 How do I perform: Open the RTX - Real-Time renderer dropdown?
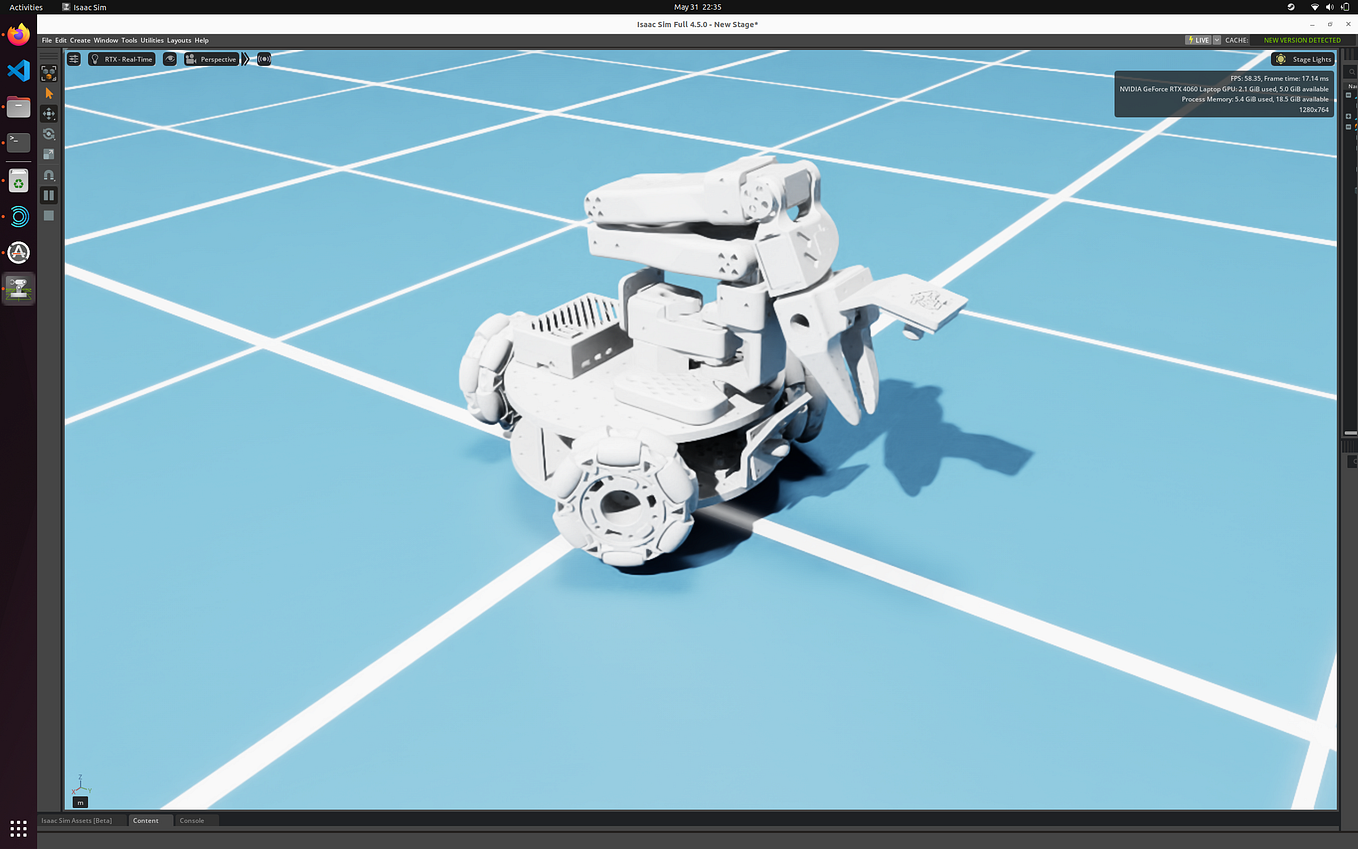point(122,59)
